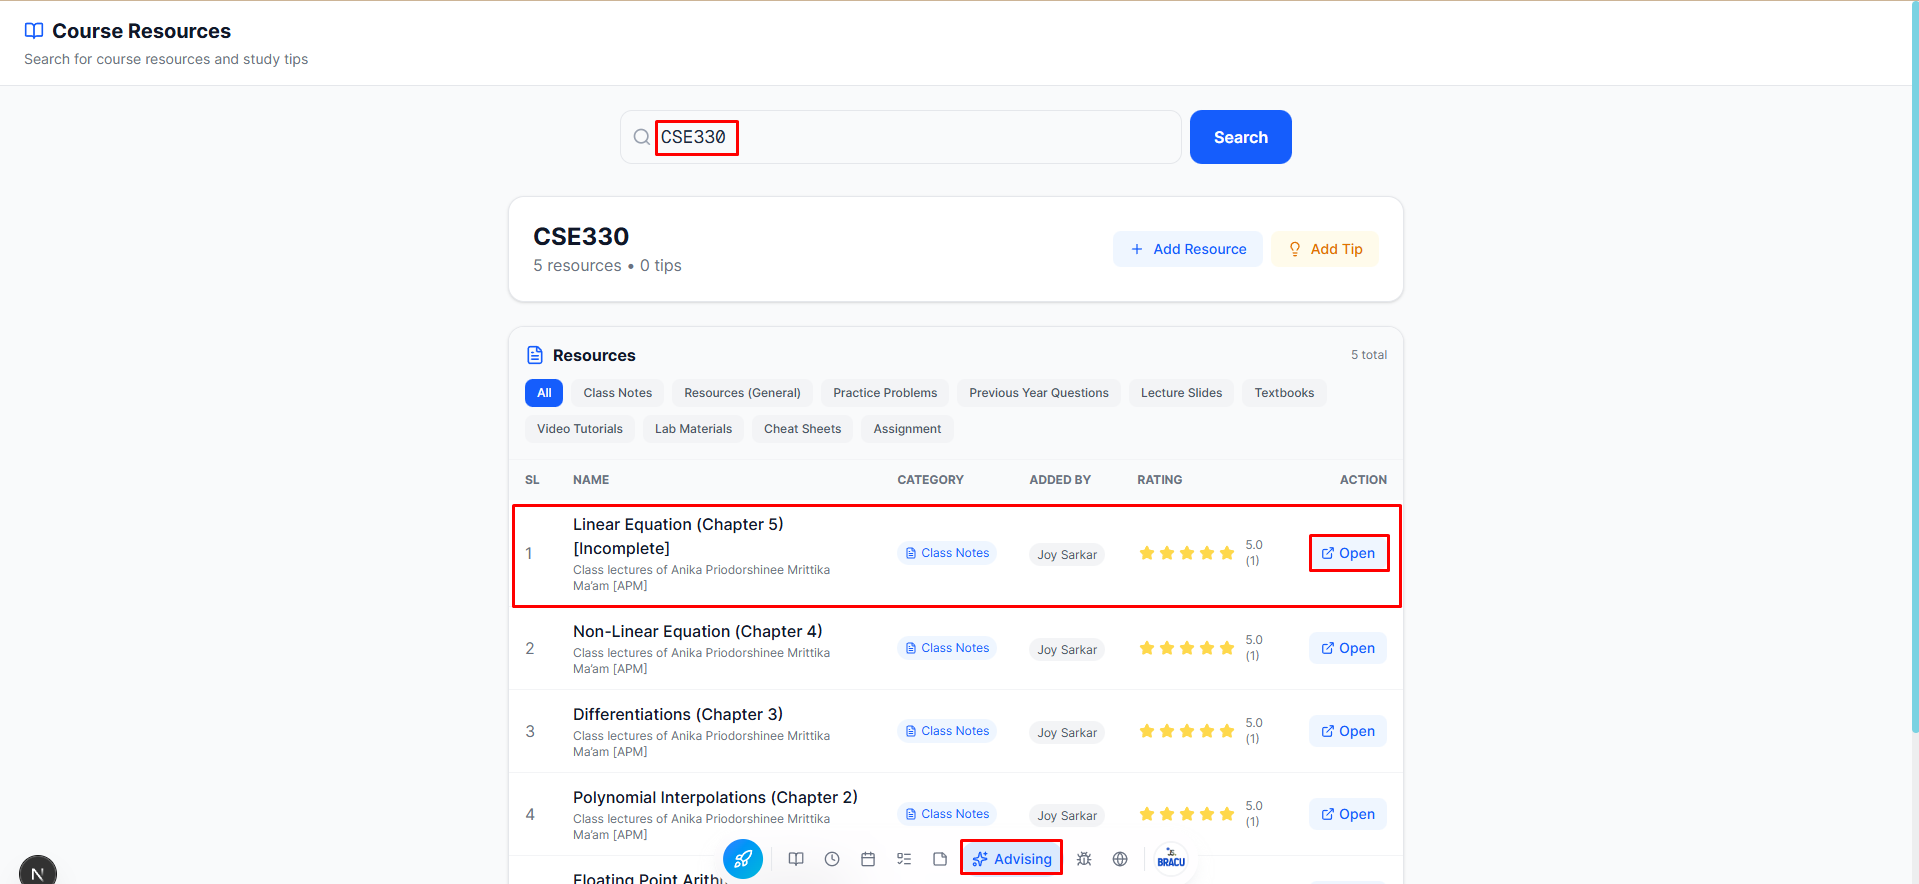Filter by Resources (General)

[x=742, y=393]
